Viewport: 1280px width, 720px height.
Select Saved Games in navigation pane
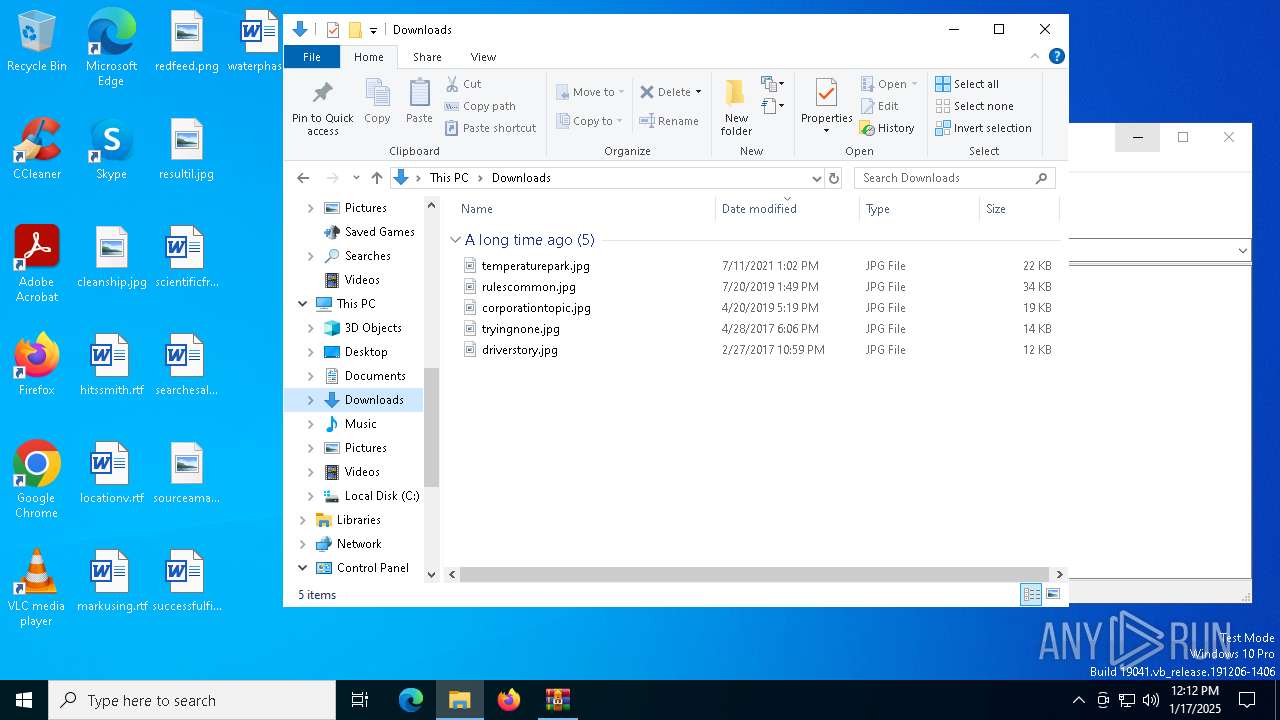(379, 232)
